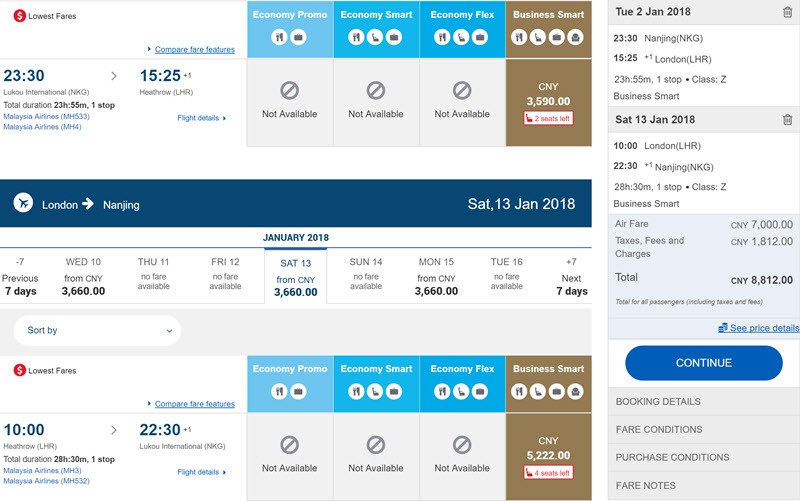Open the See price details link

pos(764,328)
